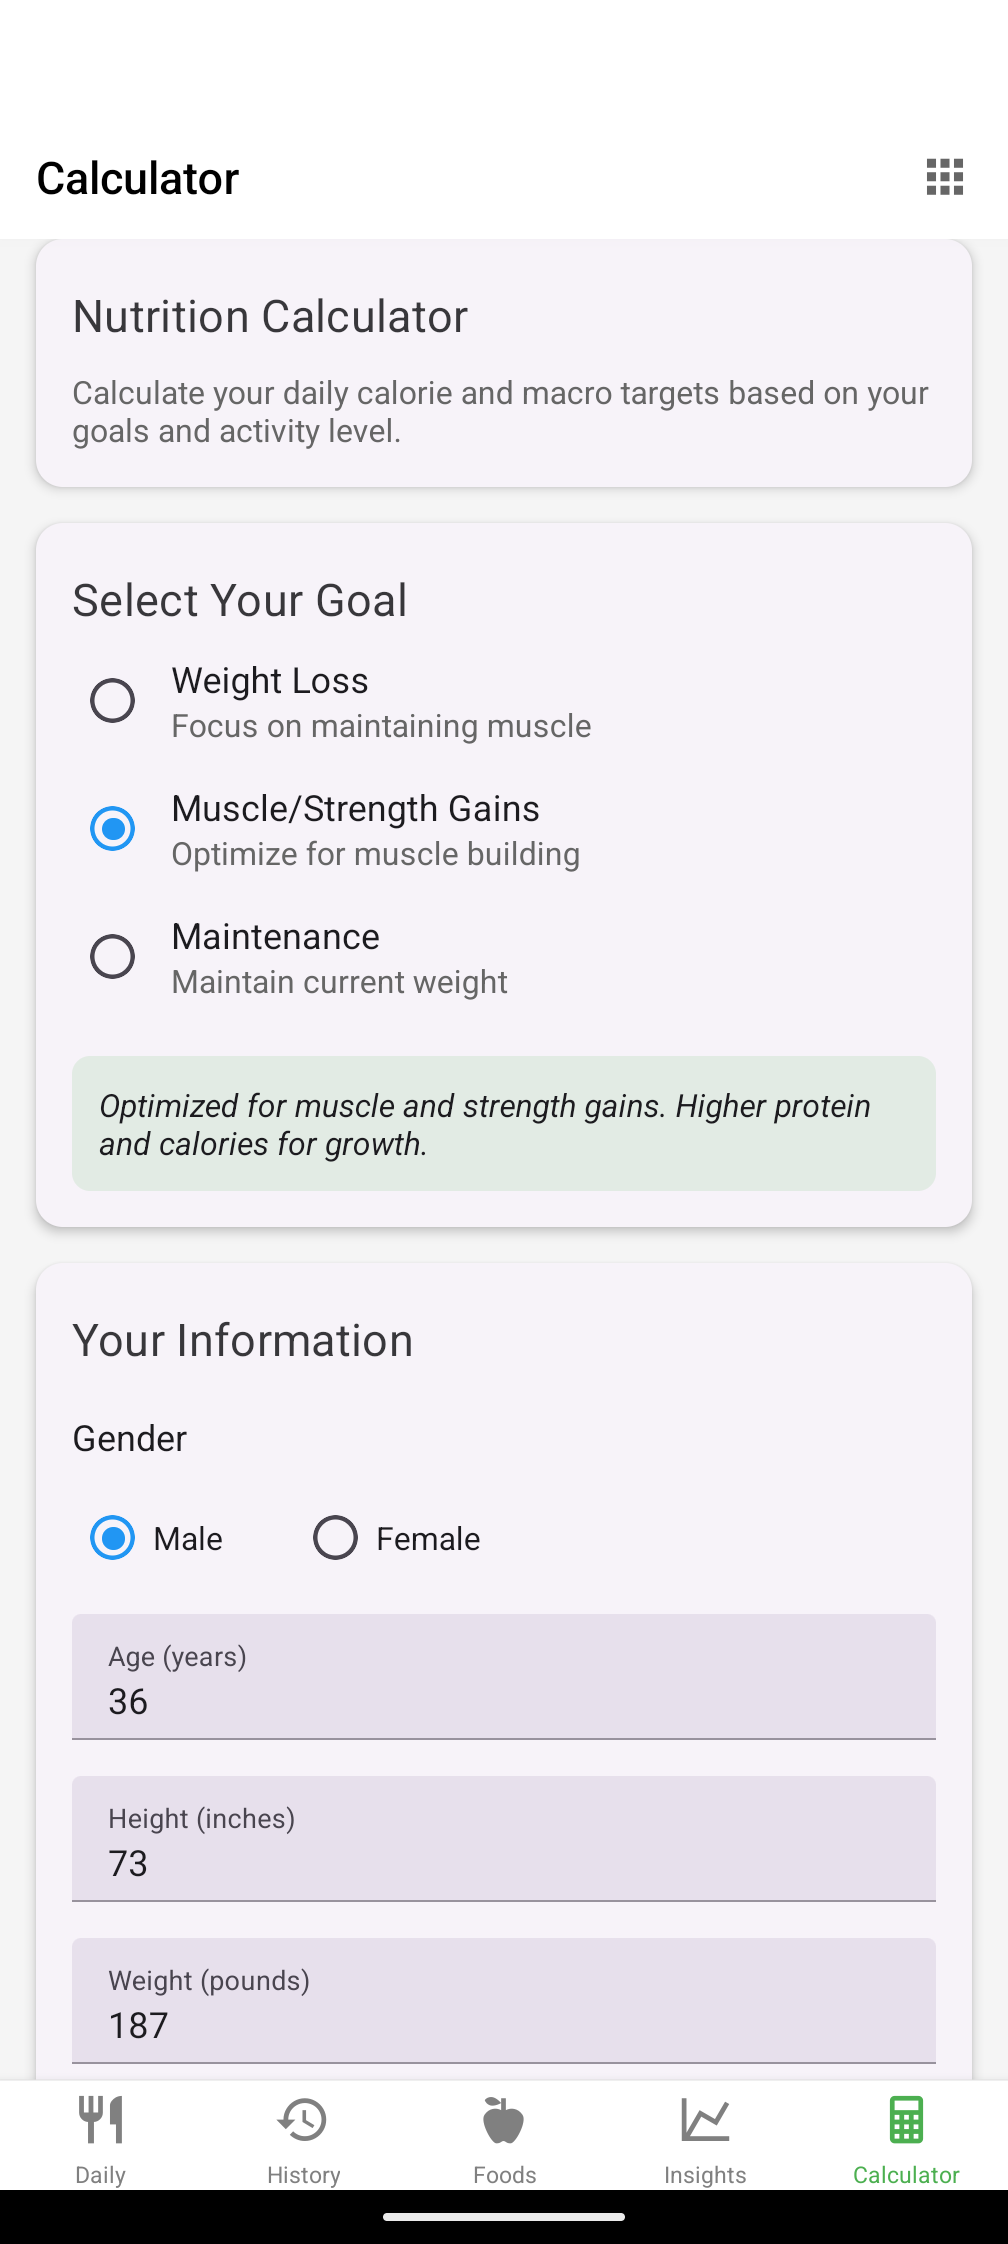Screen dimensions: 1008x2244
Task: Tap the Weight Loss goal title
Action: 270,681
